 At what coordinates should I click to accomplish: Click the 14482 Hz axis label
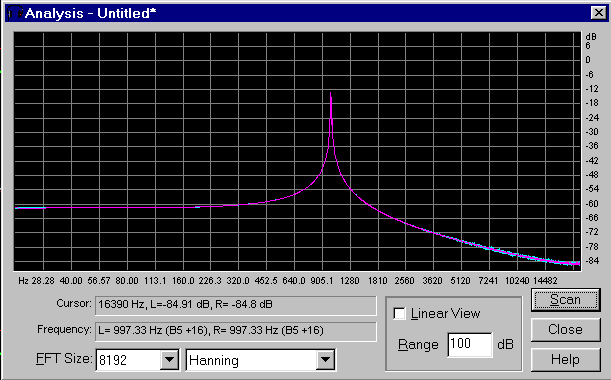pos(546,281)
